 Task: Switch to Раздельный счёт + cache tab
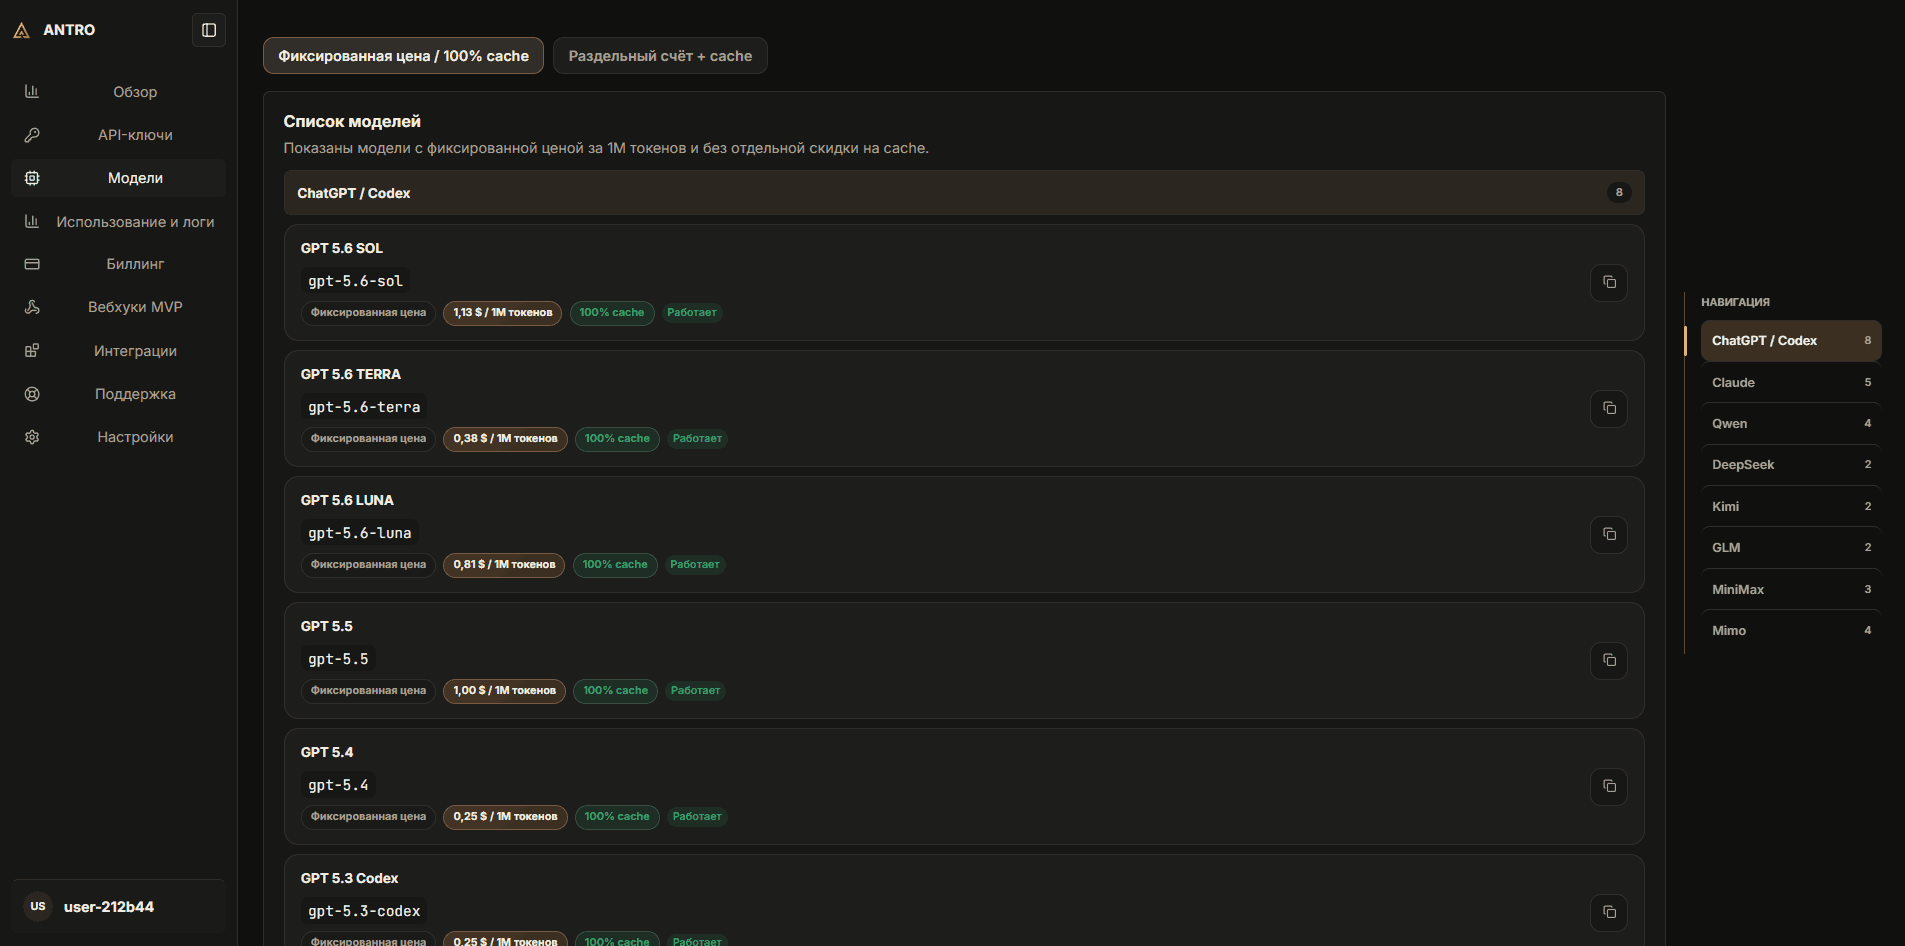click(x=660, y=56)
